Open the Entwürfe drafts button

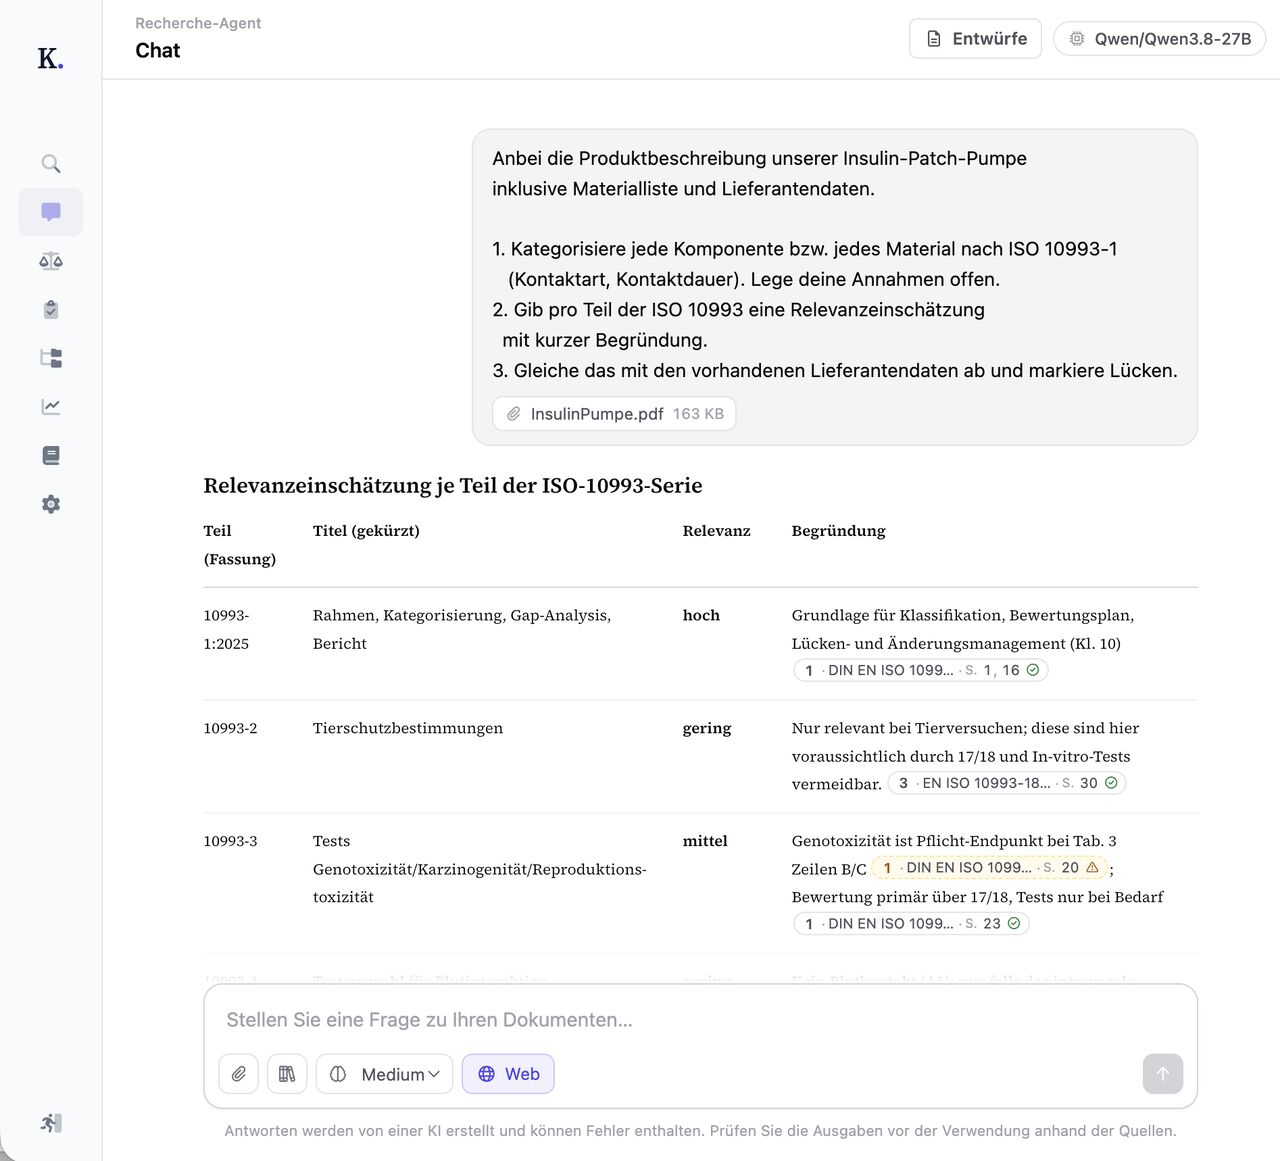pyautogui.click(x=975, y=39)
